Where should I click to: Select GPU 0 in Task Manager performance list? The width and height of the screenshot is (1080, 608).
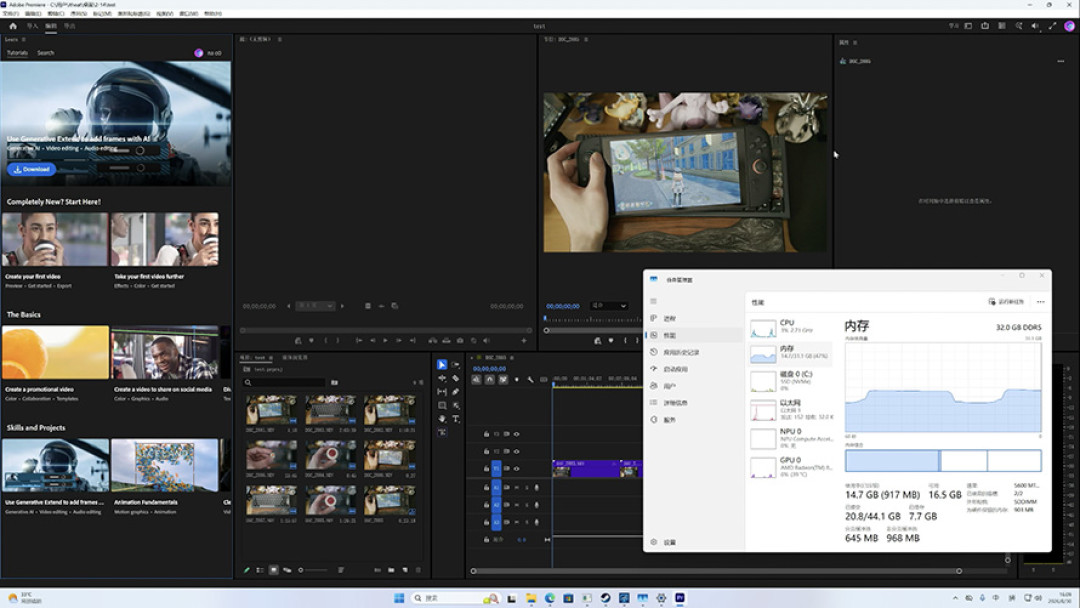(791, 467)
